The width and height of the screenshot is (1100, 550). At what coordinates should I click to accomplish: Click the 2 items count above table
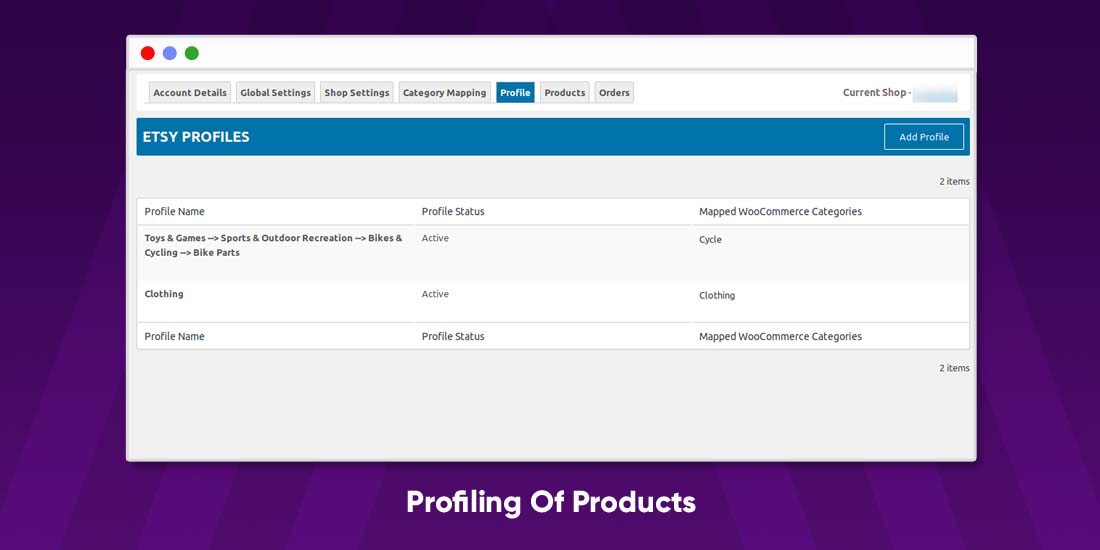(x=954, y=181)
